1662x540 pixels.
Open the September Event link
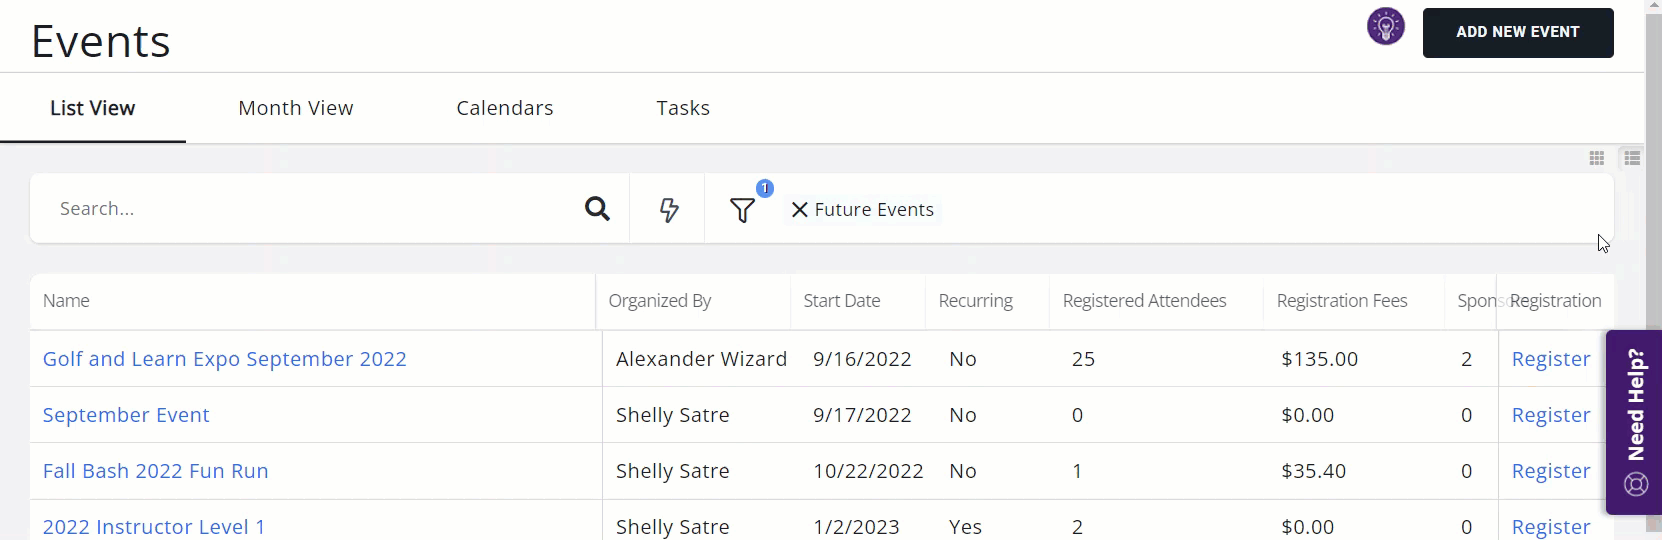[126, 415]
